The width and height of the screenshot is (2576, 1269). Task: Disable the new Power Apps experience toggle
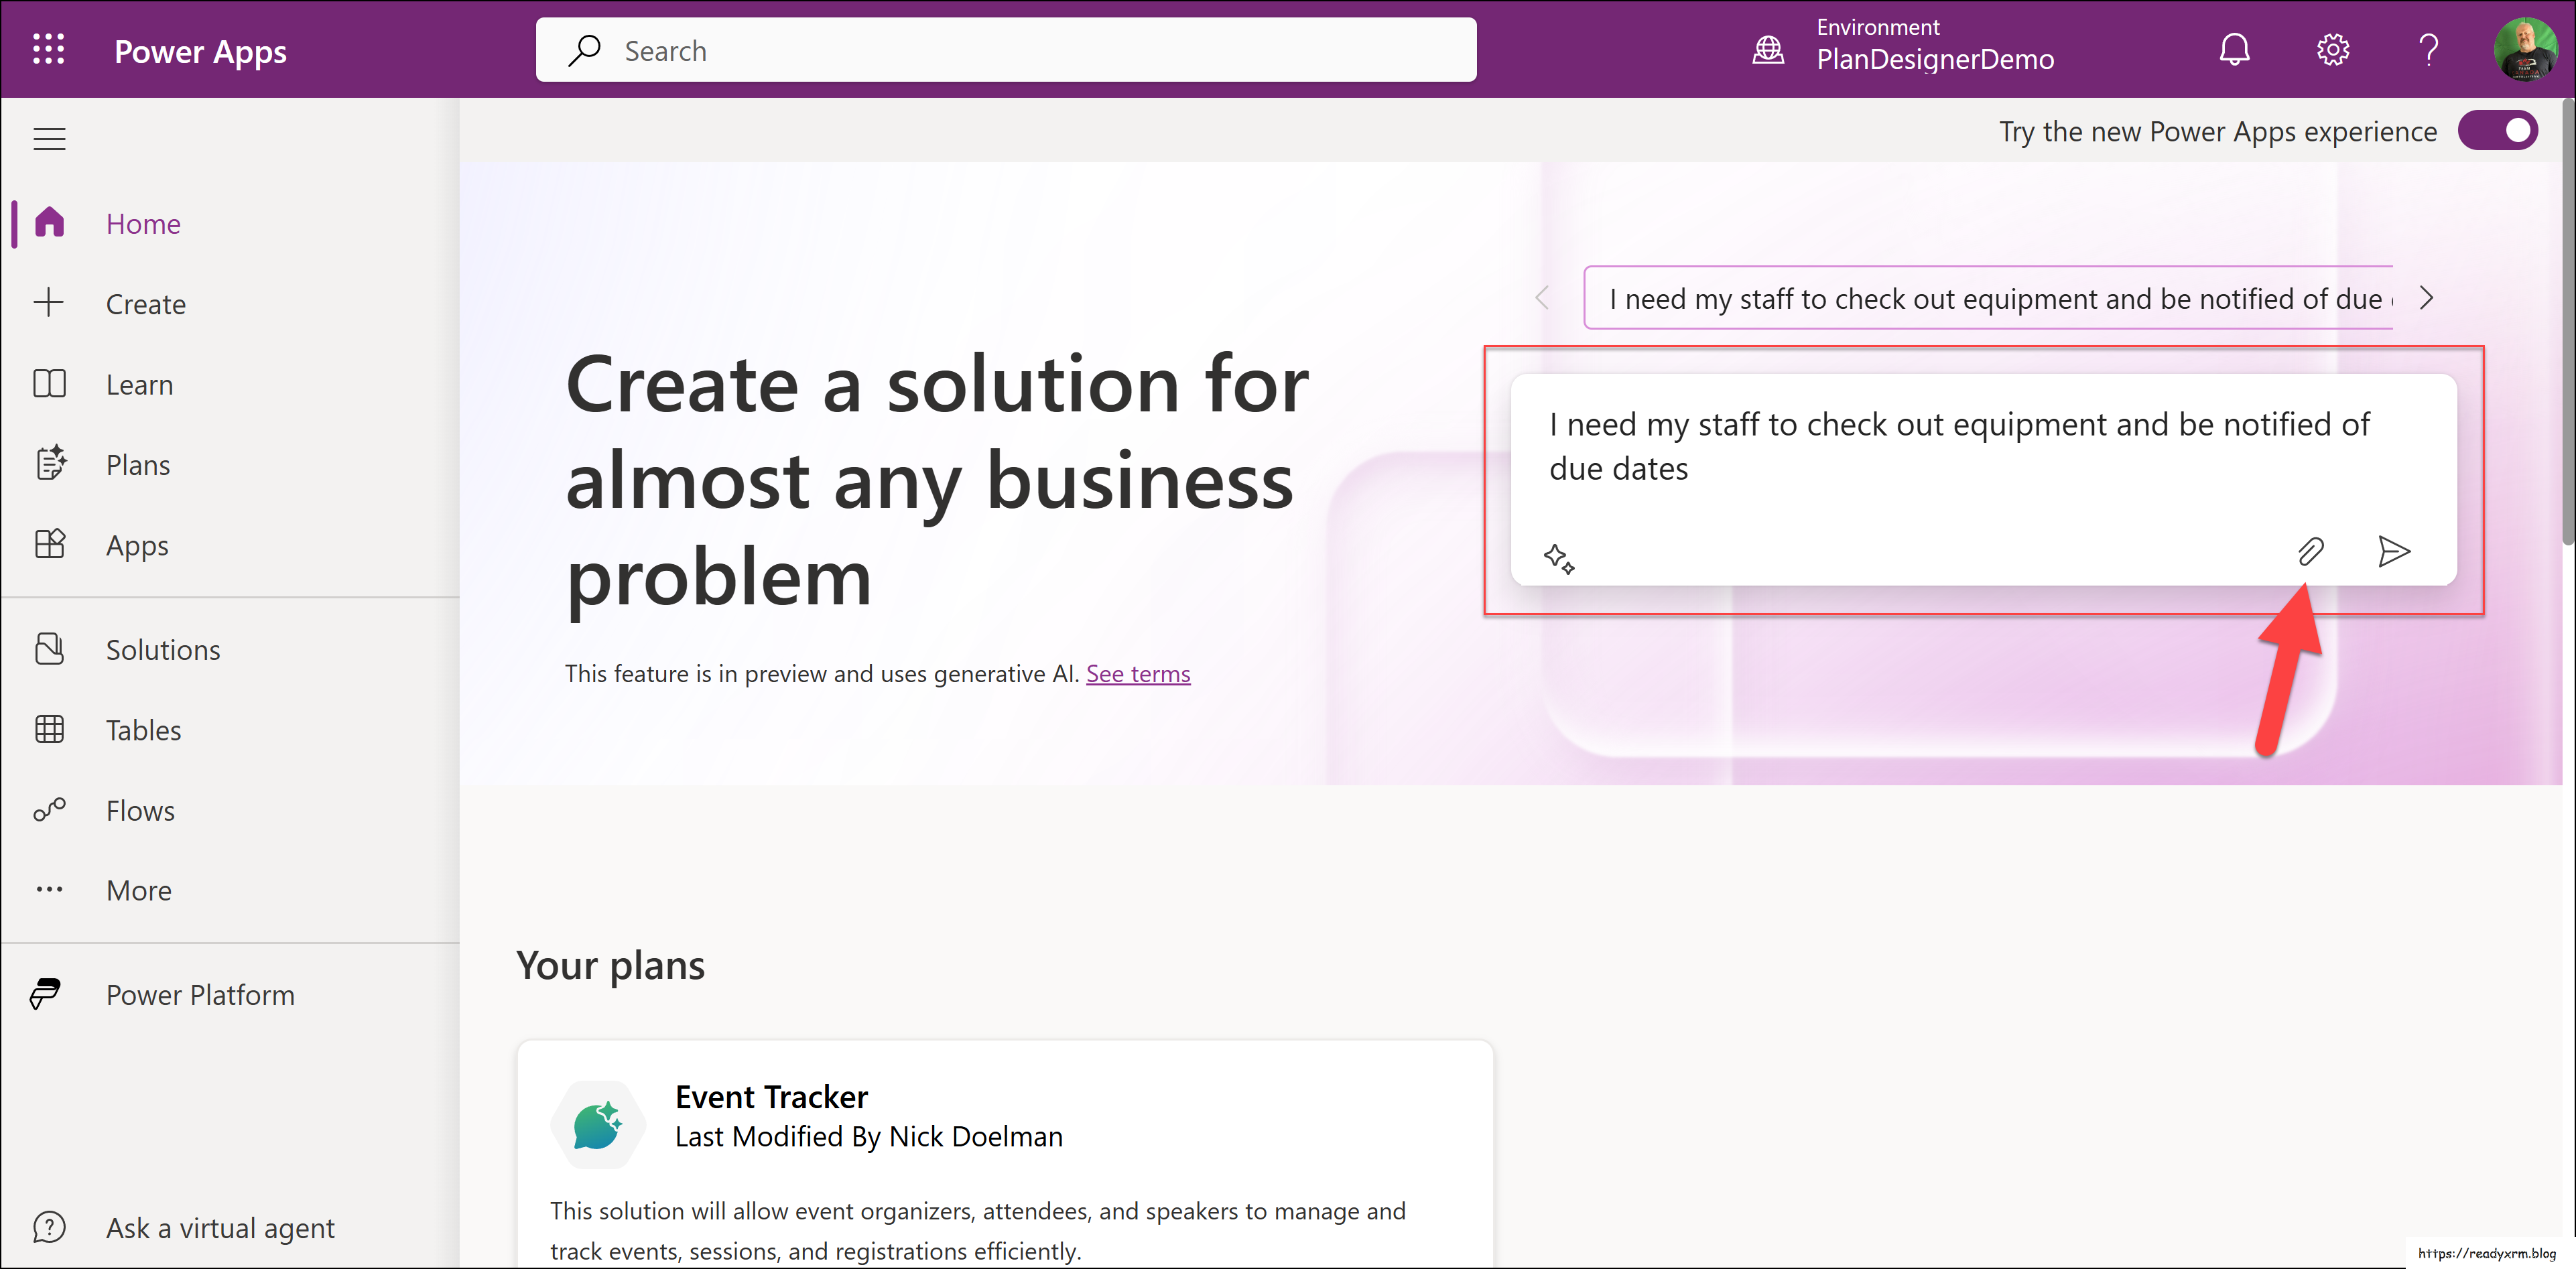[x=2498, y=130]
